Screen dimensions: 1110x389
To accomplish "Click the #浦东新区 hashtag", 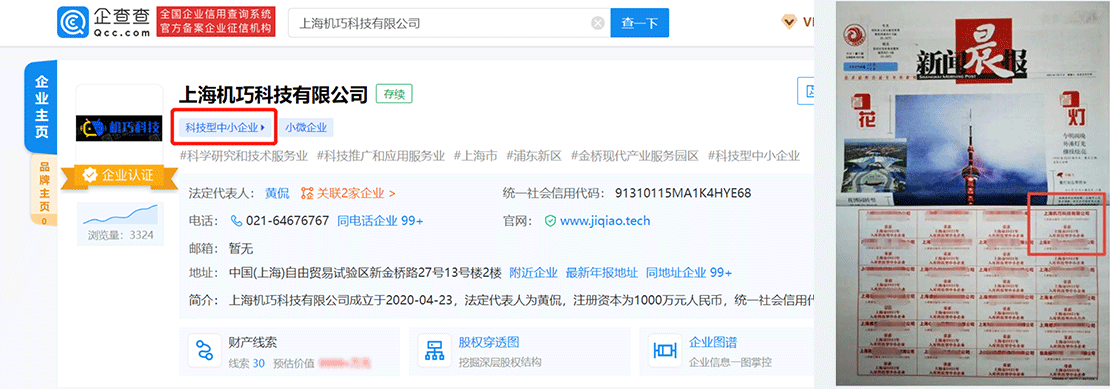I will click(534, 156).
